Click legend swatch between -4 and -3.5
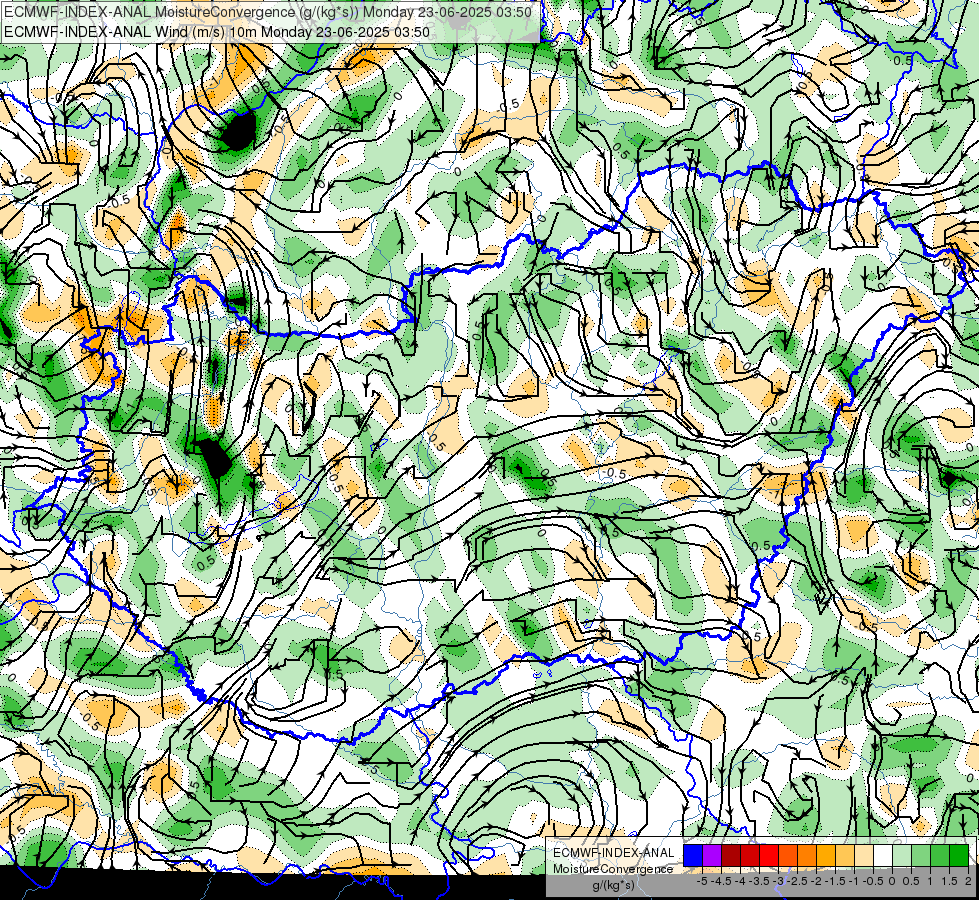The width and height of the screenshot is (979, 900). pyautogui.click(x=750, y=856)
